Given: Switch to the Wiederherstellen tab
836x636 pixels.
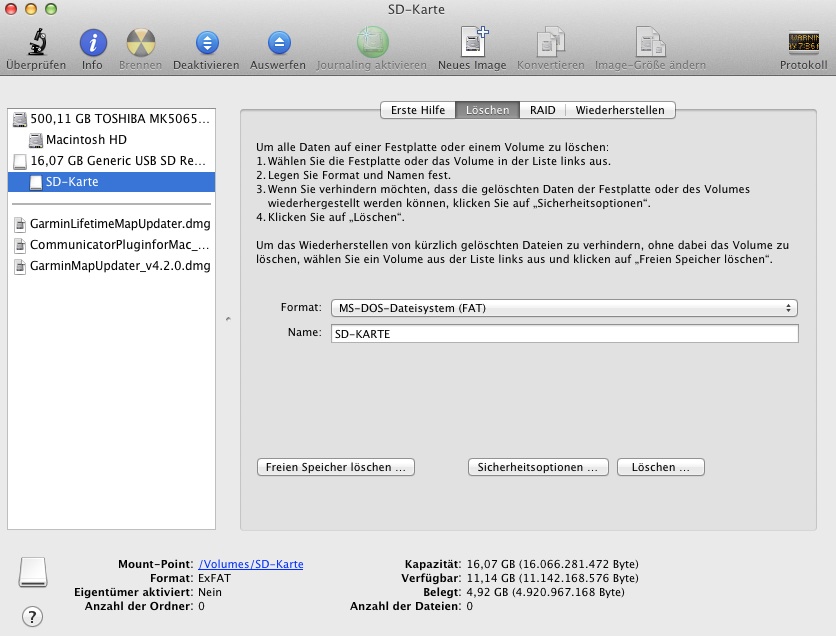Looking at the screenshot, I should click(x=620, y=110).
